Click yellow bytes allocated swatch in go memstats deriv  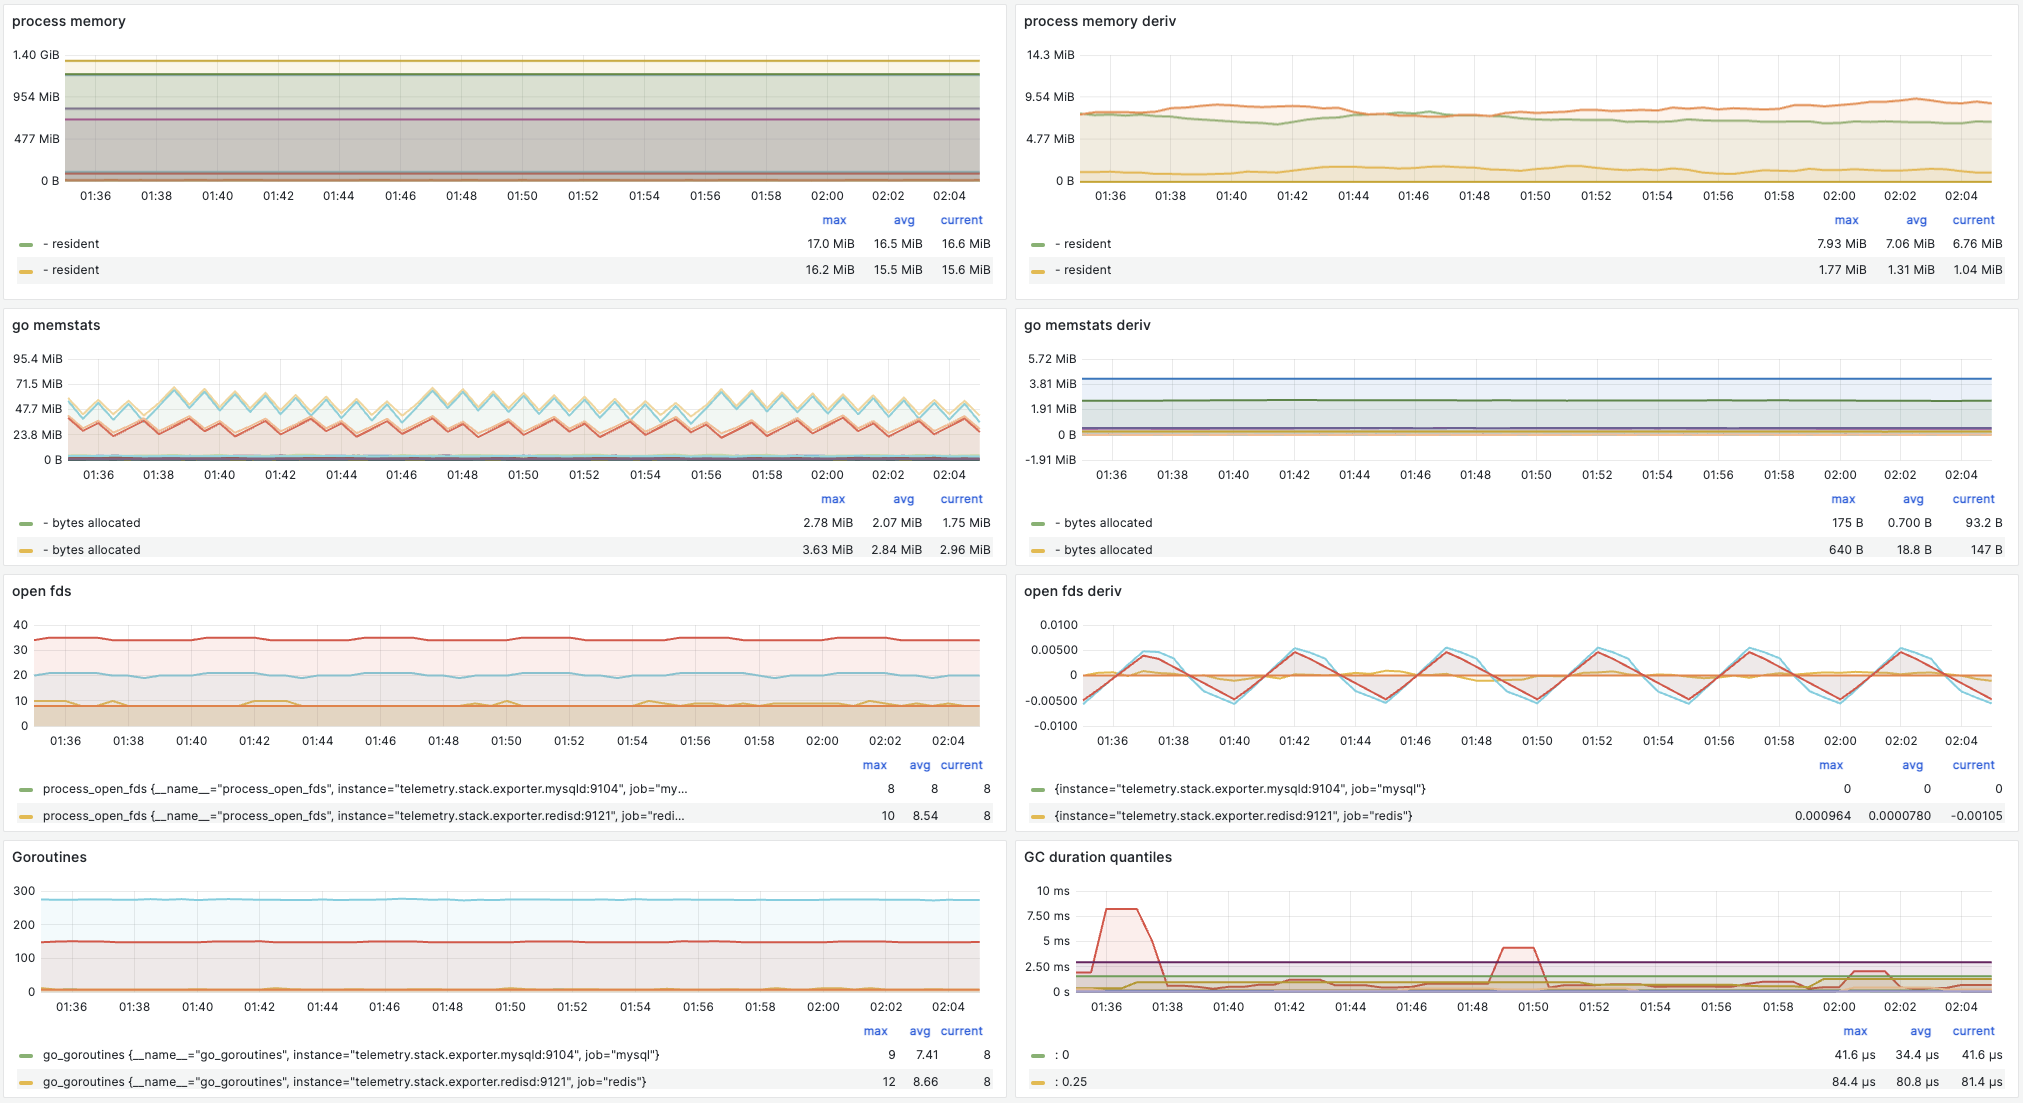1038,550
